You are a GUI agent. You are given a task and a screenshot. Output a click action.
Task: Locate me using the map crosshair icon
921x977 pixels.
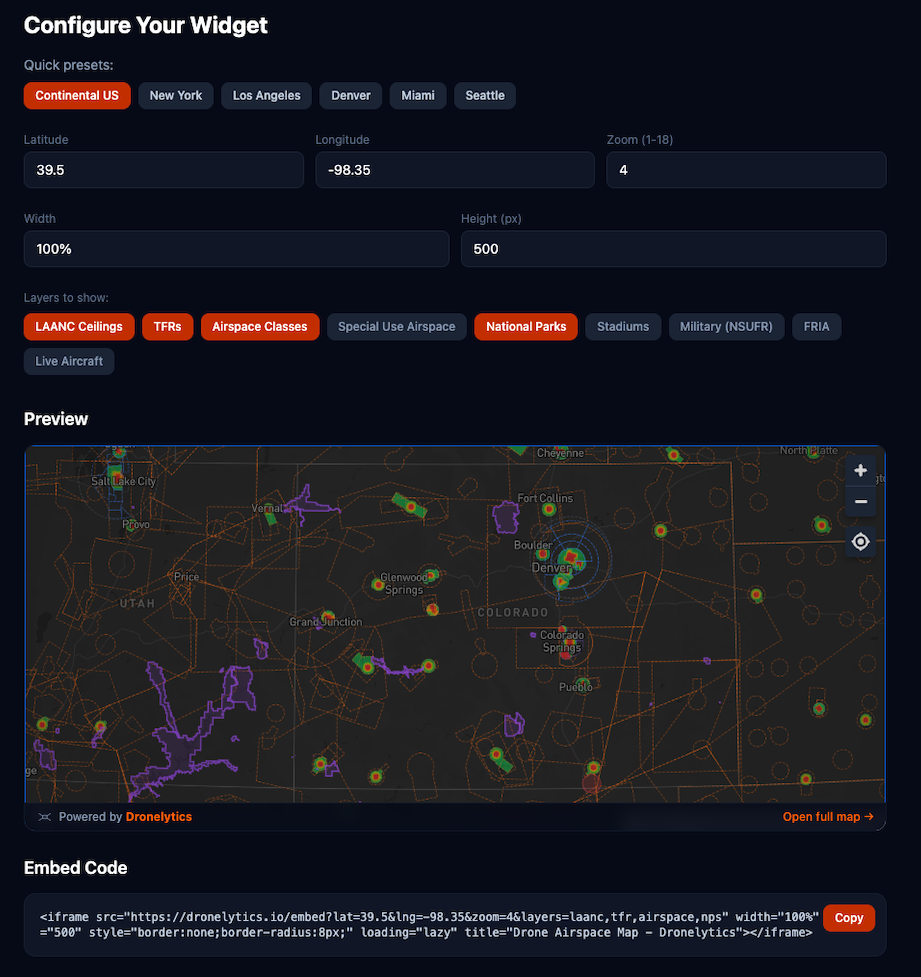point(861,541)
